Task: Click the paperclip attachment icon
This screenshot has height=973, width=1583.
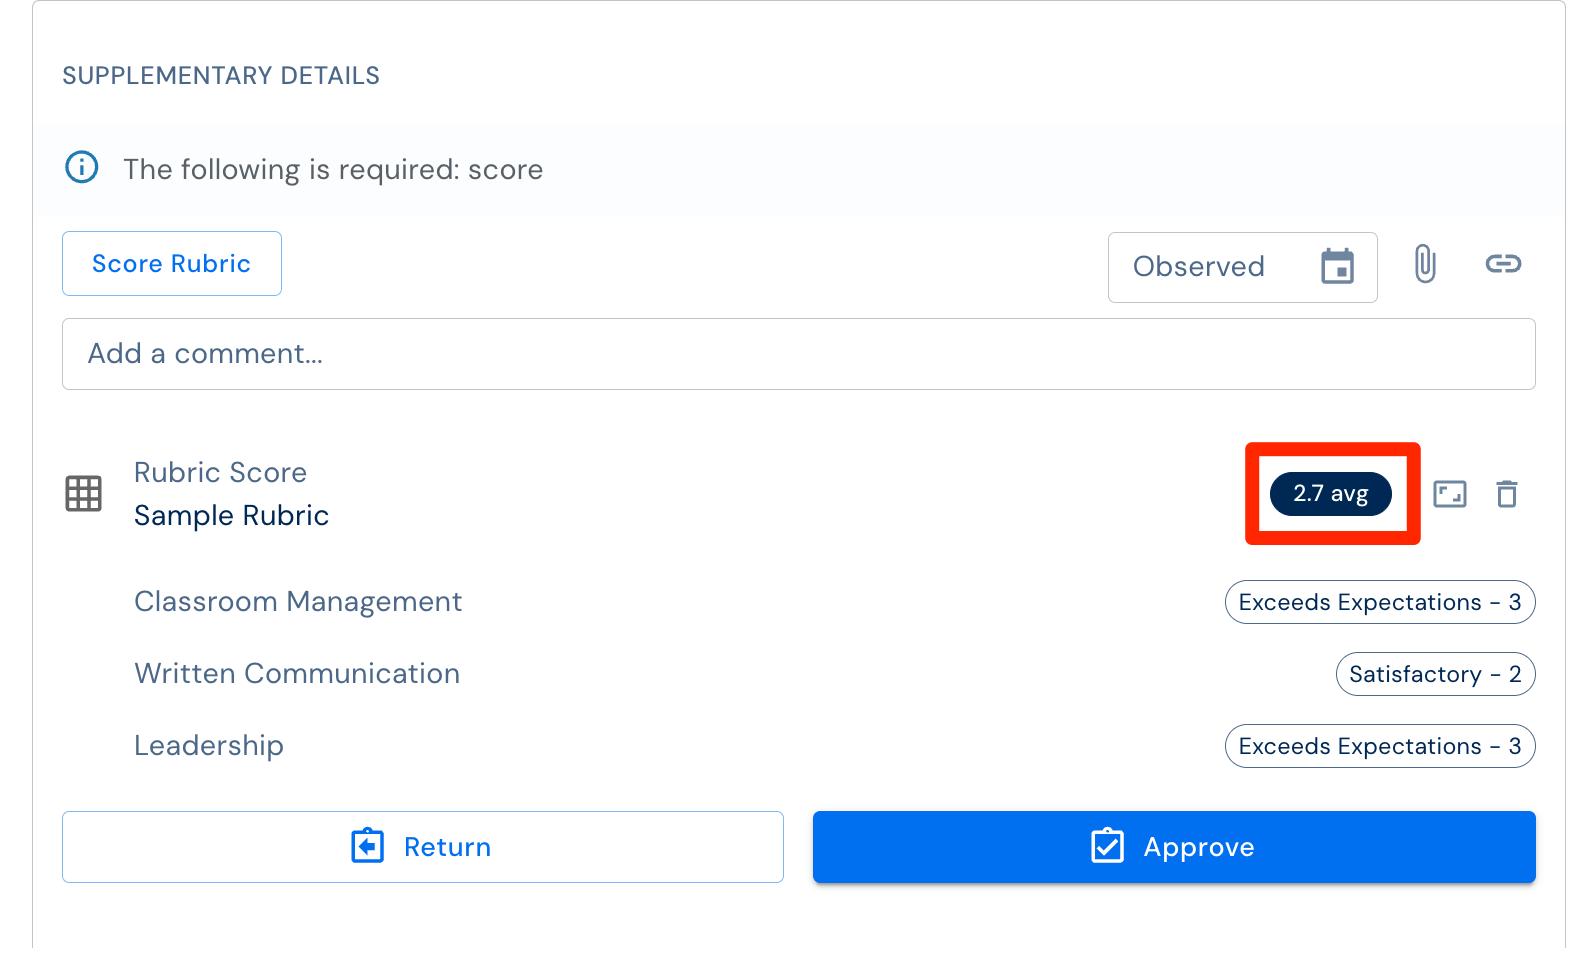Action: [1425, 264]
